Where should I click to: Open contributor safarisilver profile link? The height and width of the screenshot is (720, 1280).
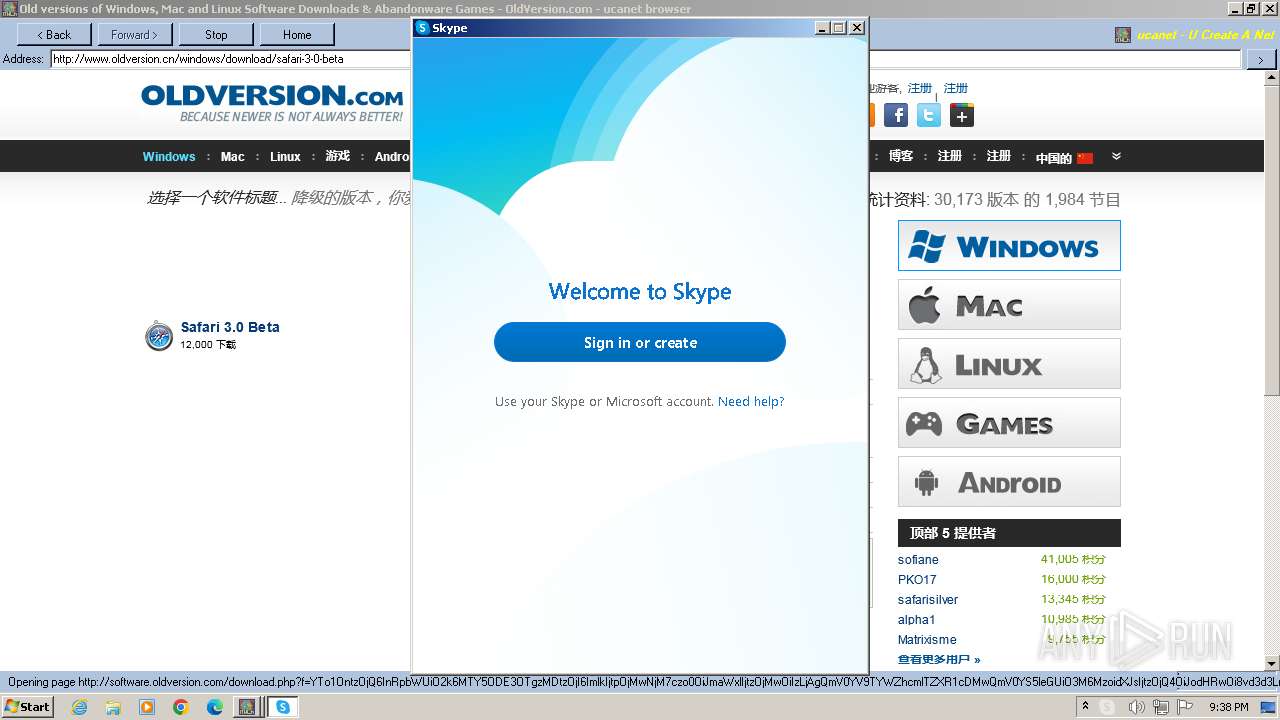click(x=928, y=600)
